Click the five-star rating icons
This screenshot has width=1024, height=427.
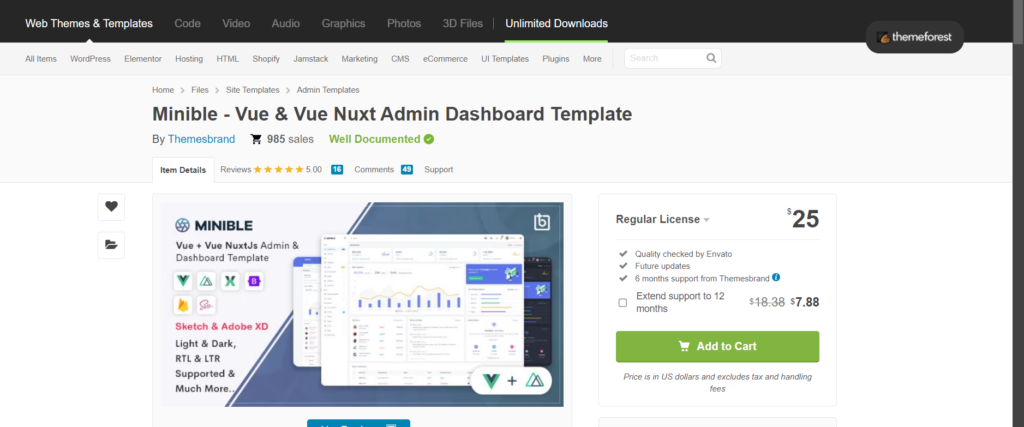click(x=278, y=170)
